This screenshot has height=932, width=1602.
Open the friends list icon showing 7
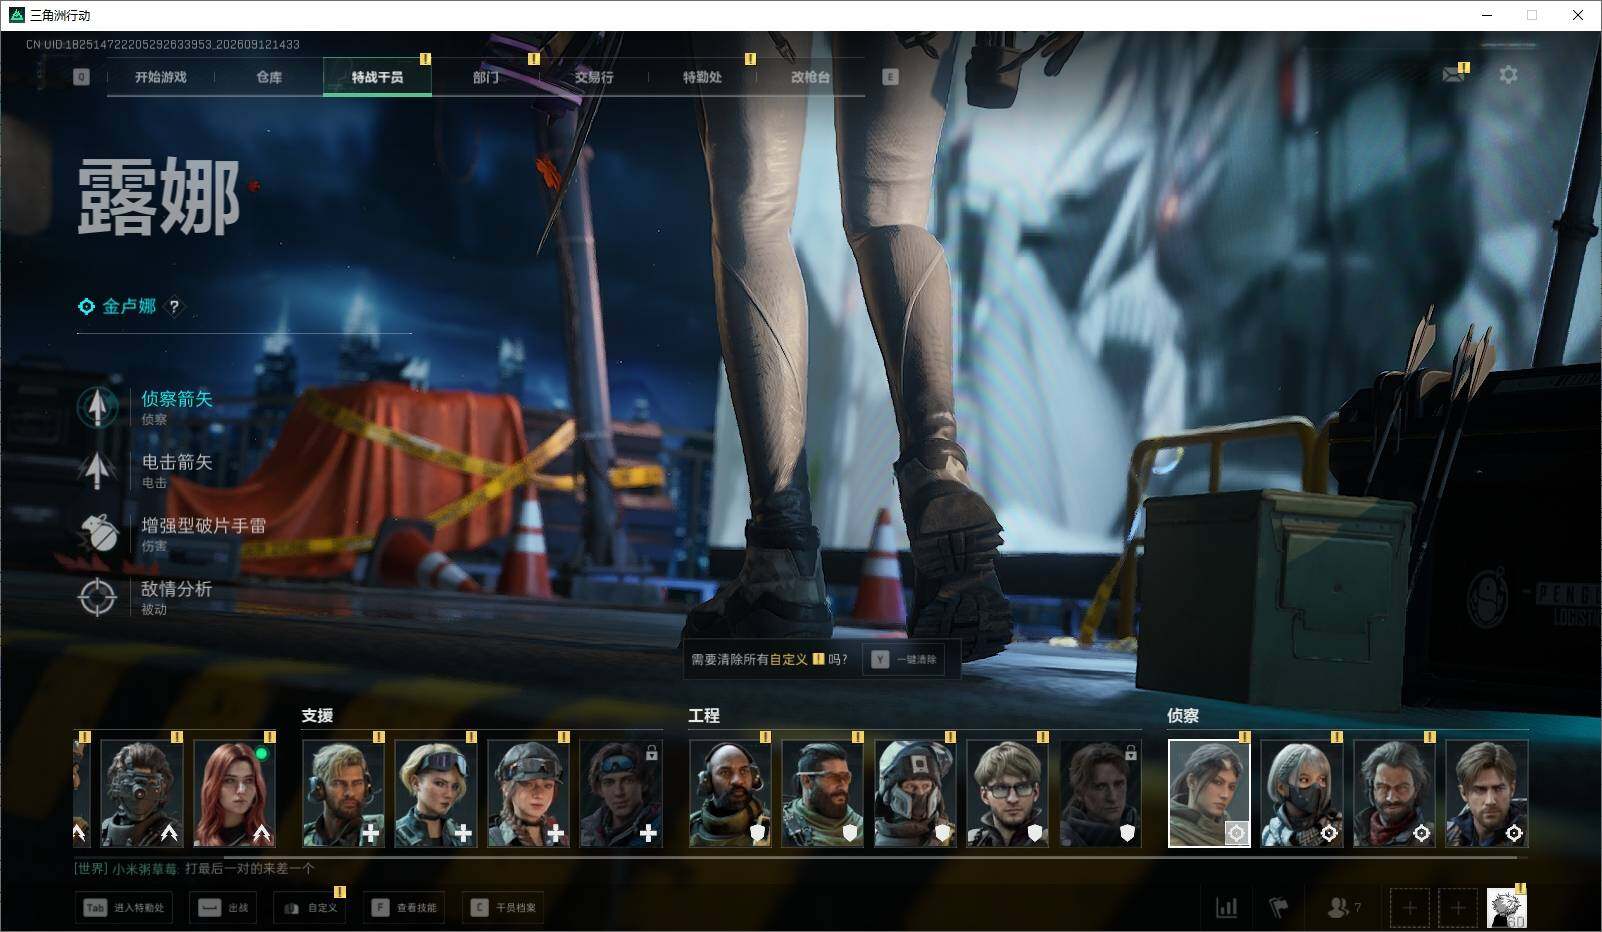coord(1343,908)
